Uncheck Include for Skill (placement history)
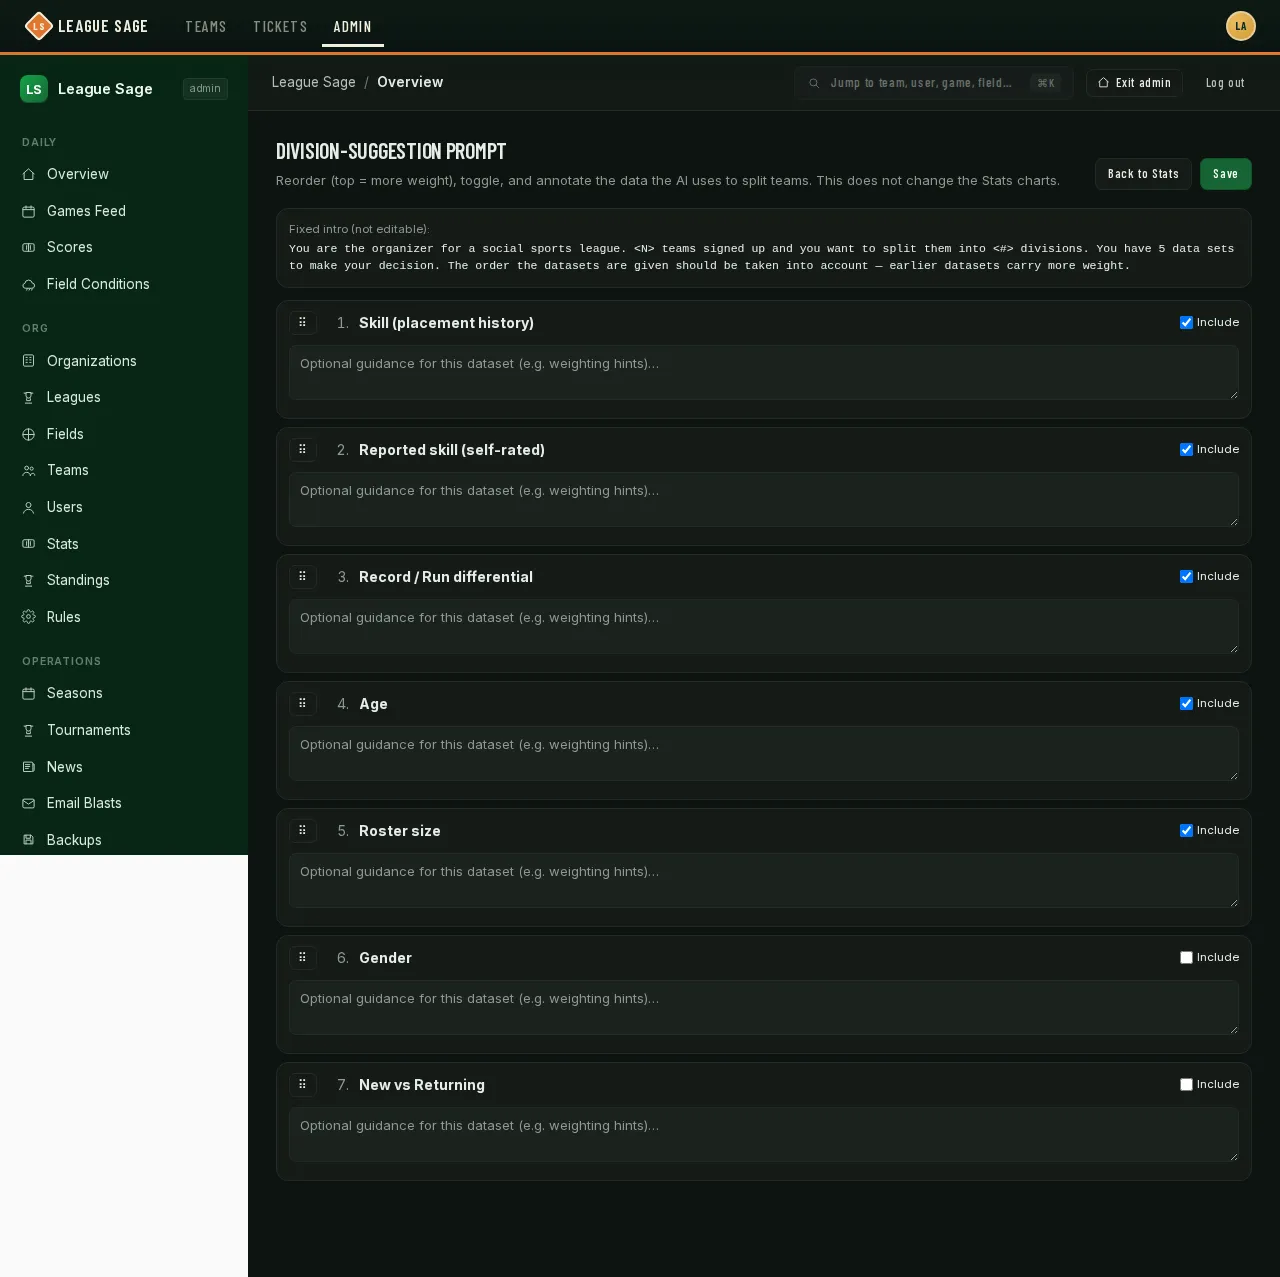The height and width of the screenshot is (1277, 1280). tap(1186, 322)
